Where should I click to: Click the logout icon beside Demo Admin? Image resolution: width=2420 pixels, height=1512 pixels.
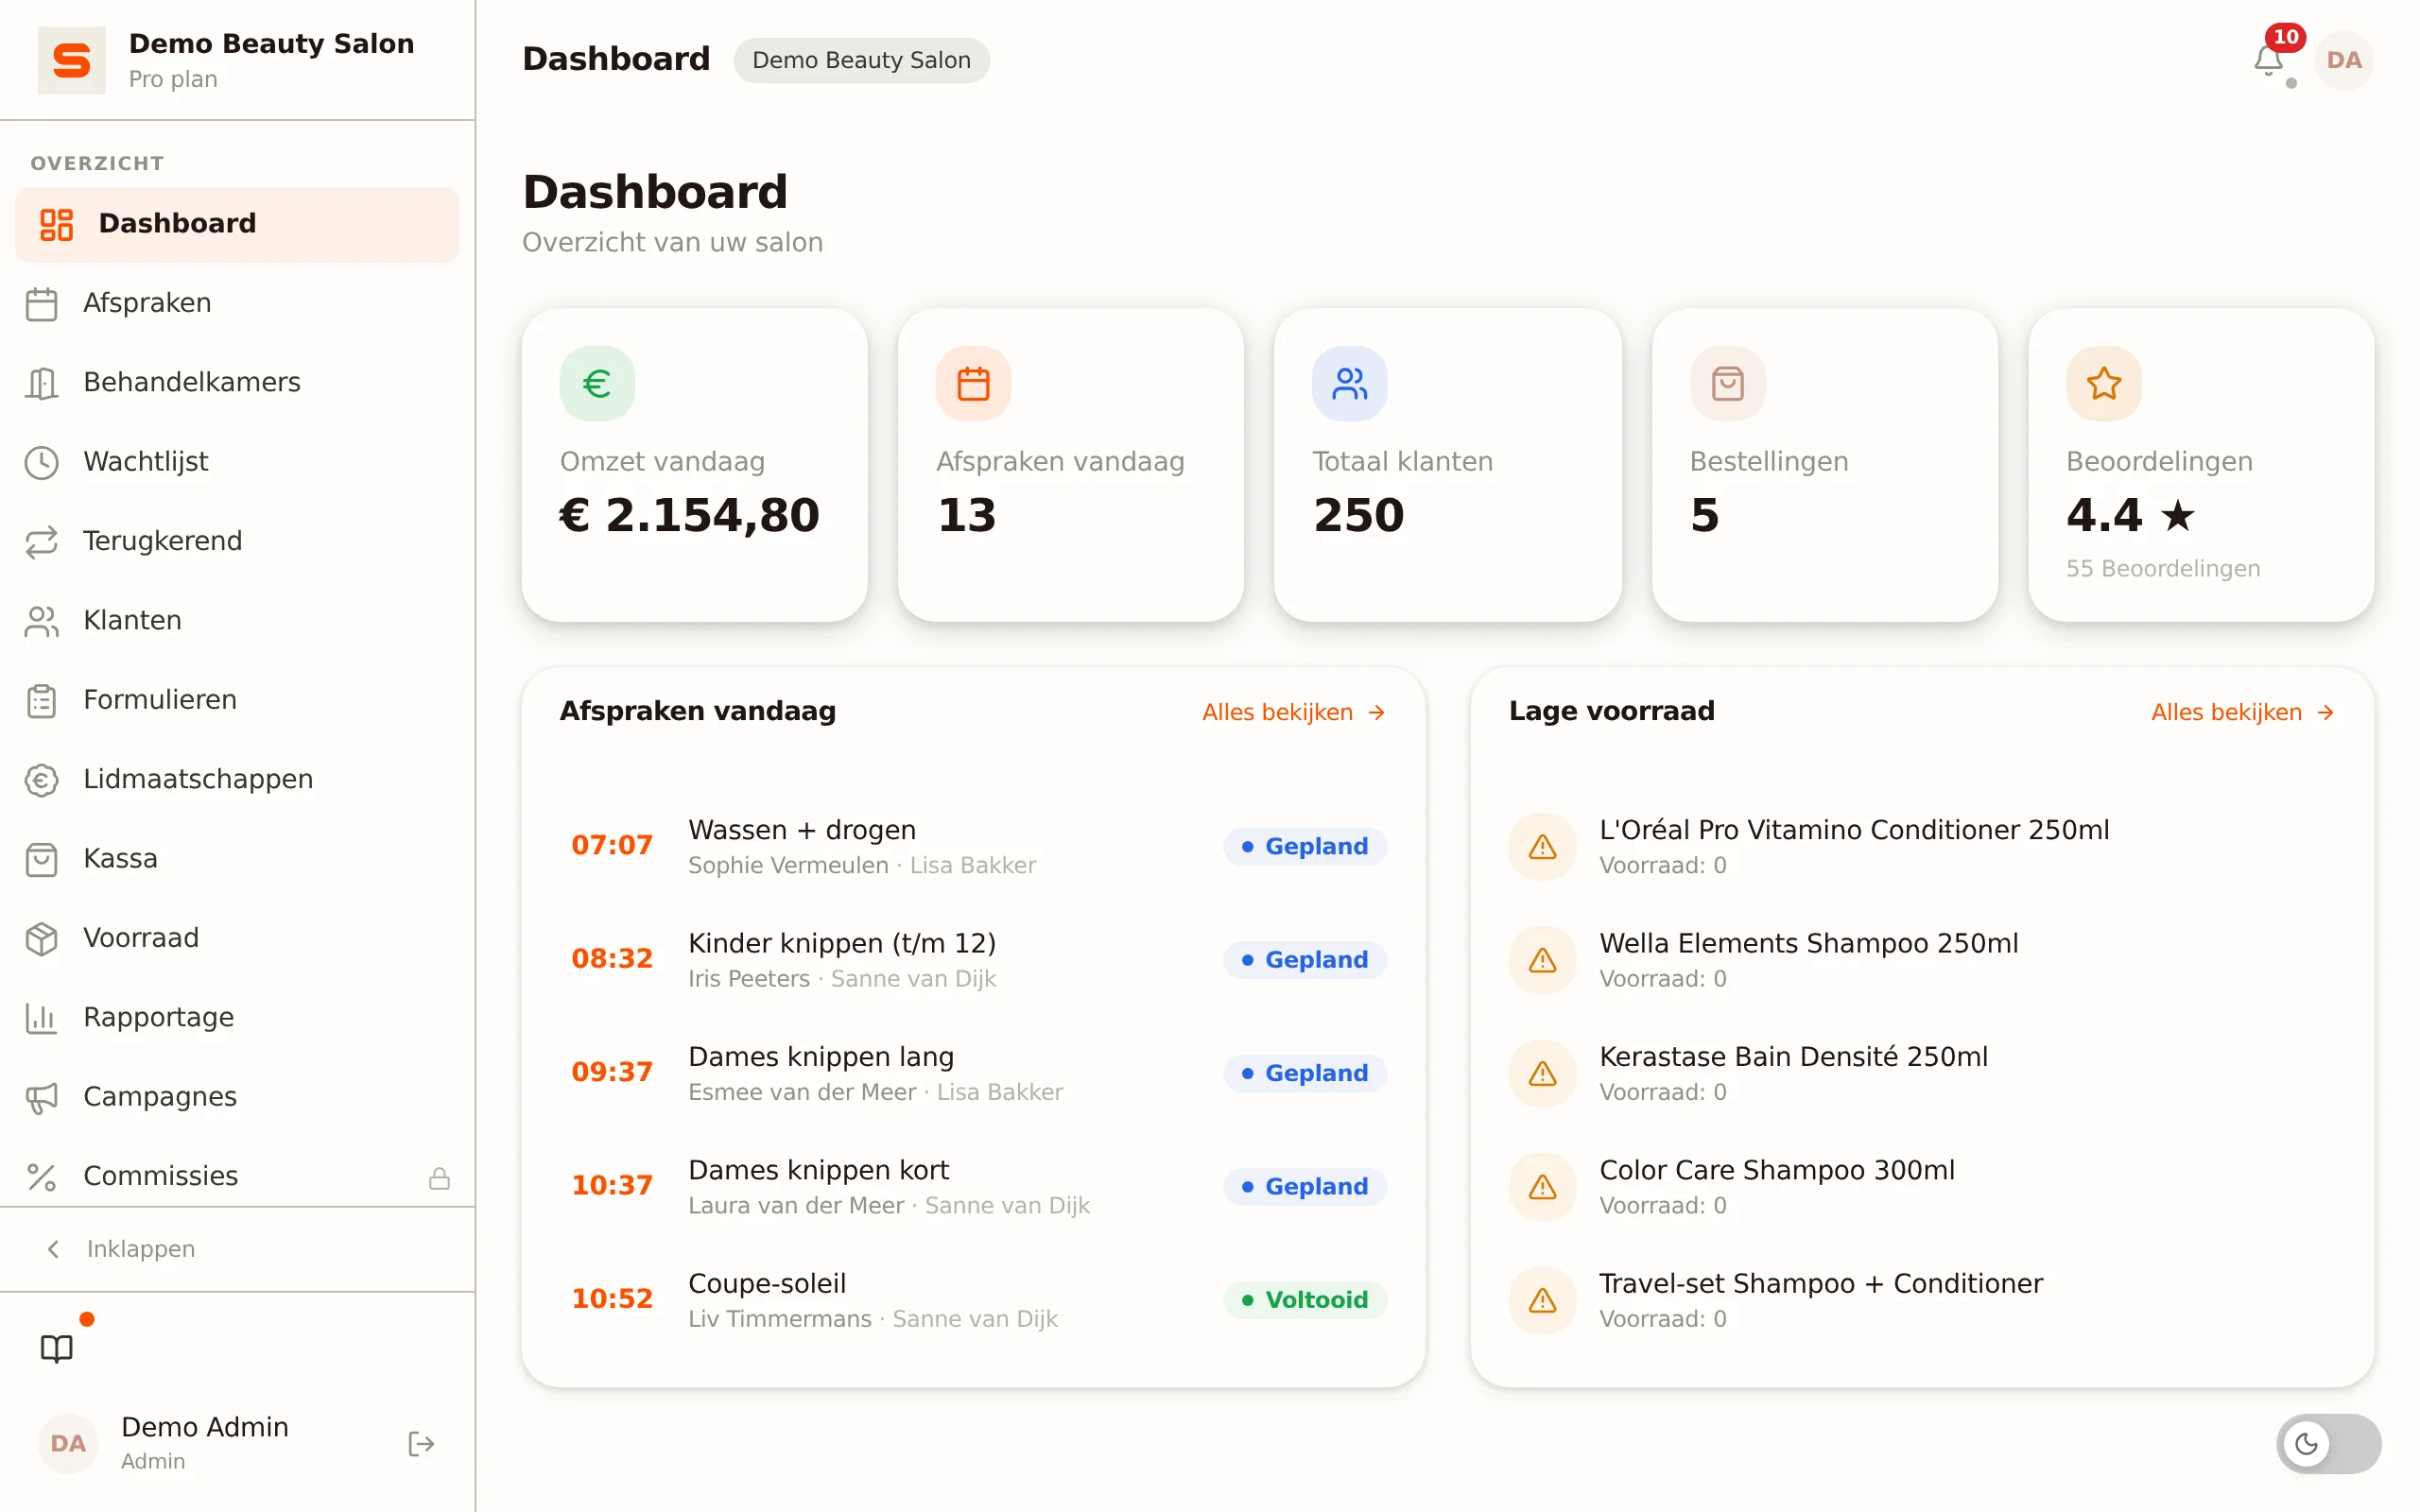pos(421,1443)
